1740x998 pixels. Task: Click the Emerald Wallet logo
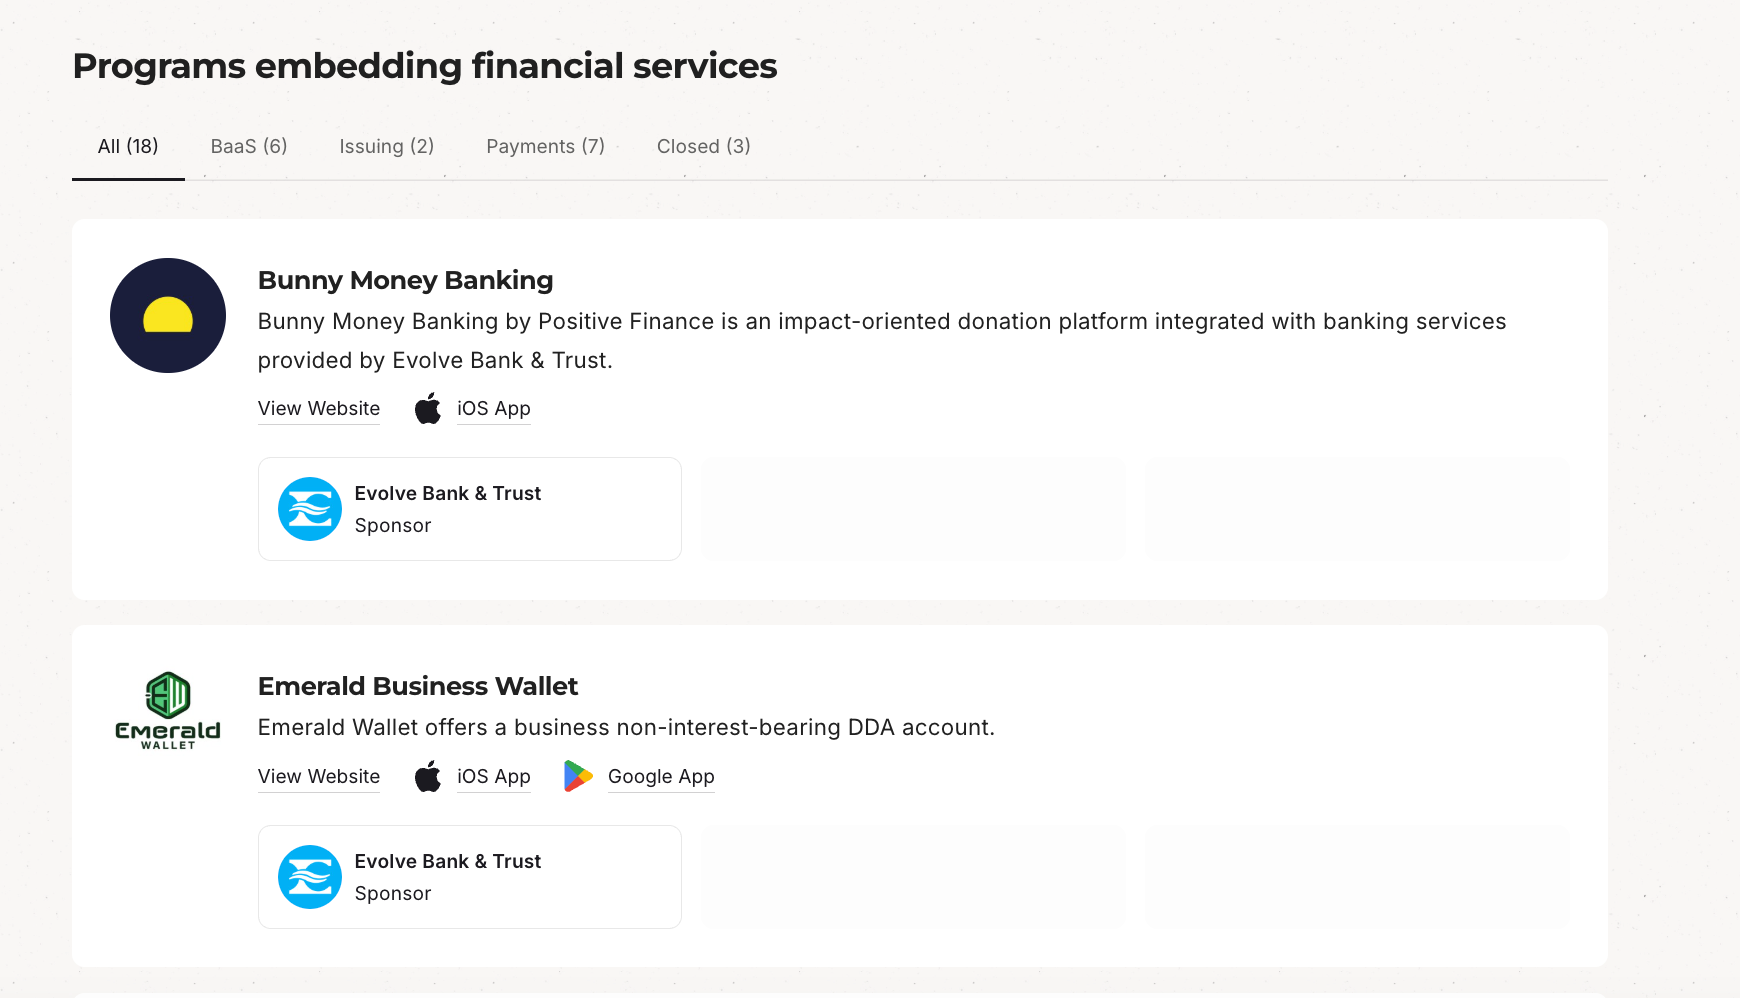168,710
